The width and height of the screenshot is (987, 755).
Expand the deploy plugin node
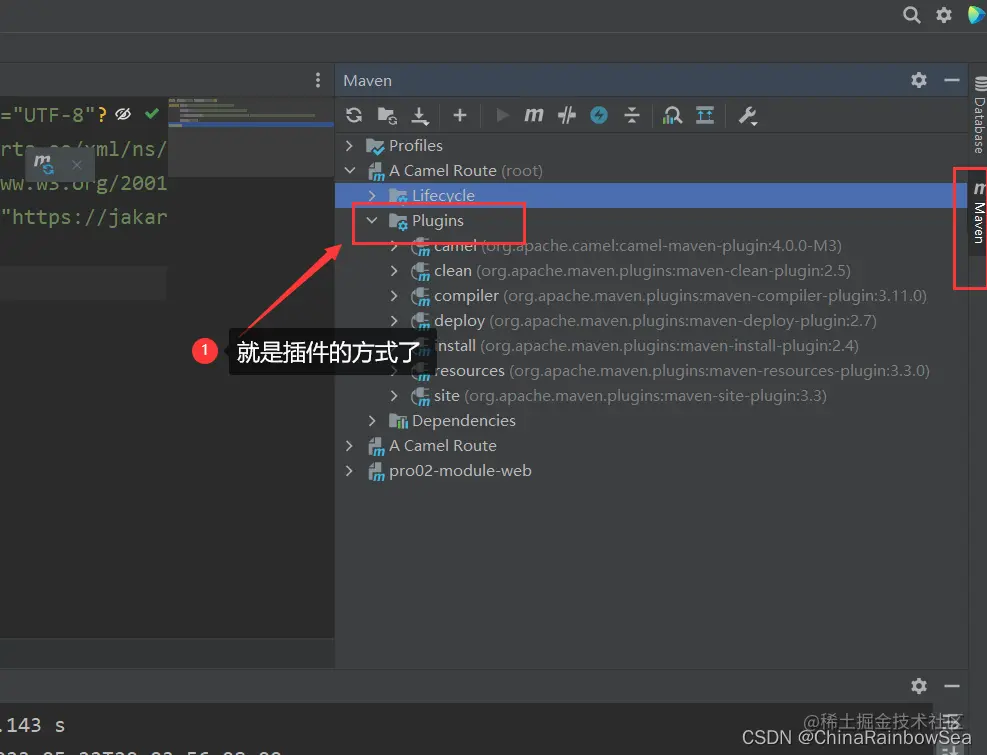(x=394, y=321)
